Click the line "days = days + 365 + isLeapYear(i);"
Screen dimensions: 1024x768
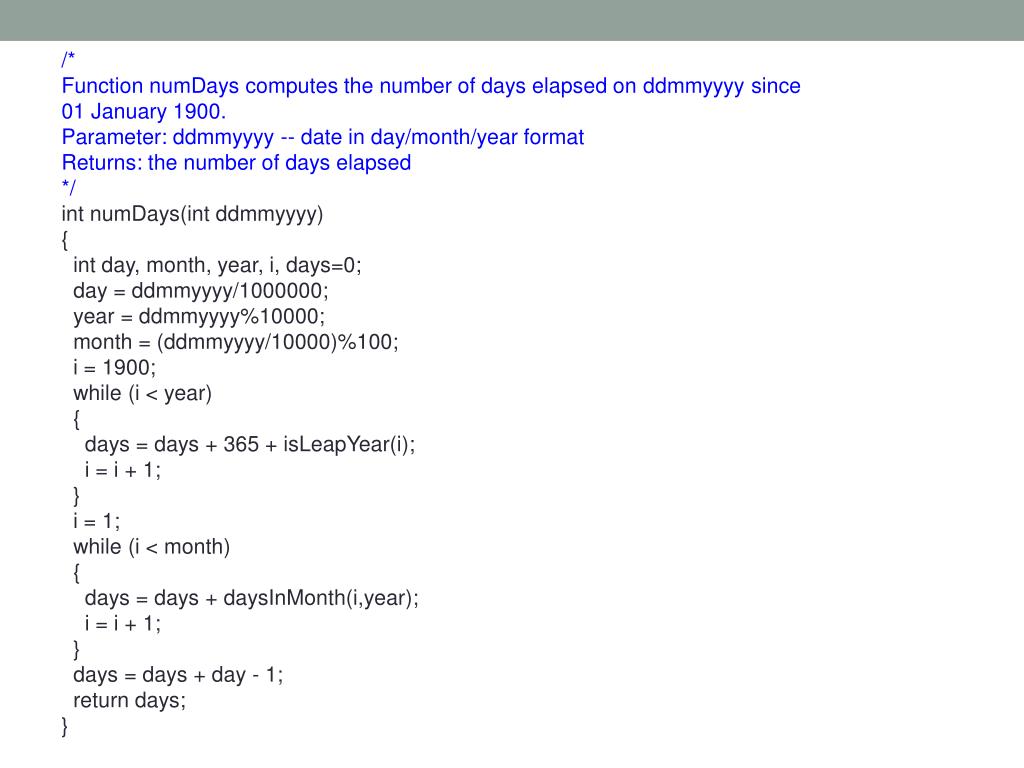point(250,445)
